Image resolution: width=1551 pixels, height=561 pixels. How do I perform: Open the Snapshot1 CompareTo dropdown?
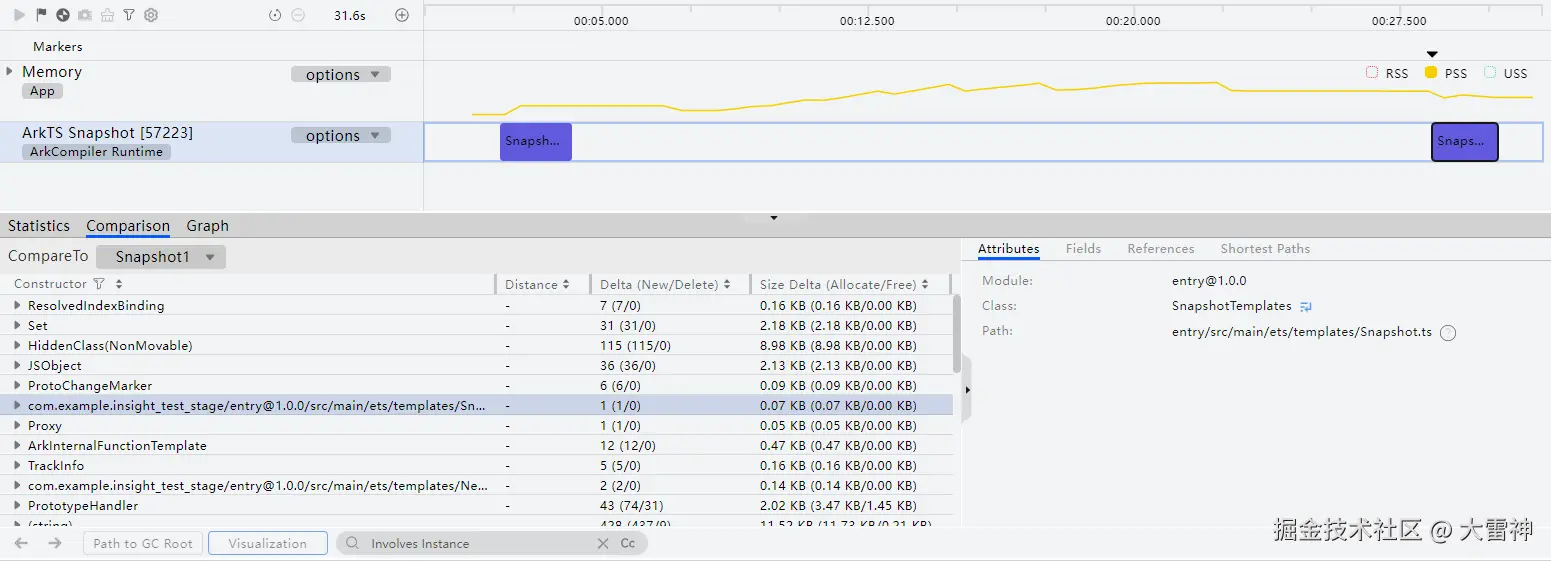coord(161,257)
